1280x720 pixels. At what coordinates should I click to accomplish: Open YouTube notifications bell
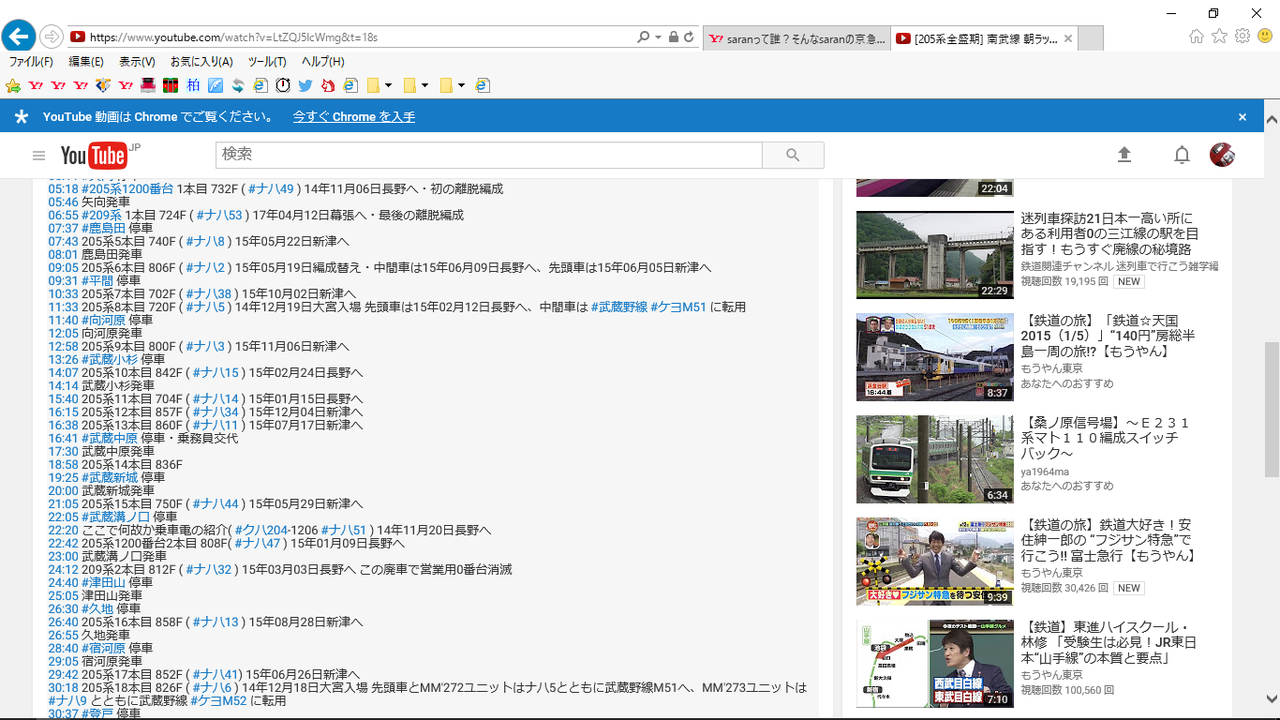point(1182,155)
